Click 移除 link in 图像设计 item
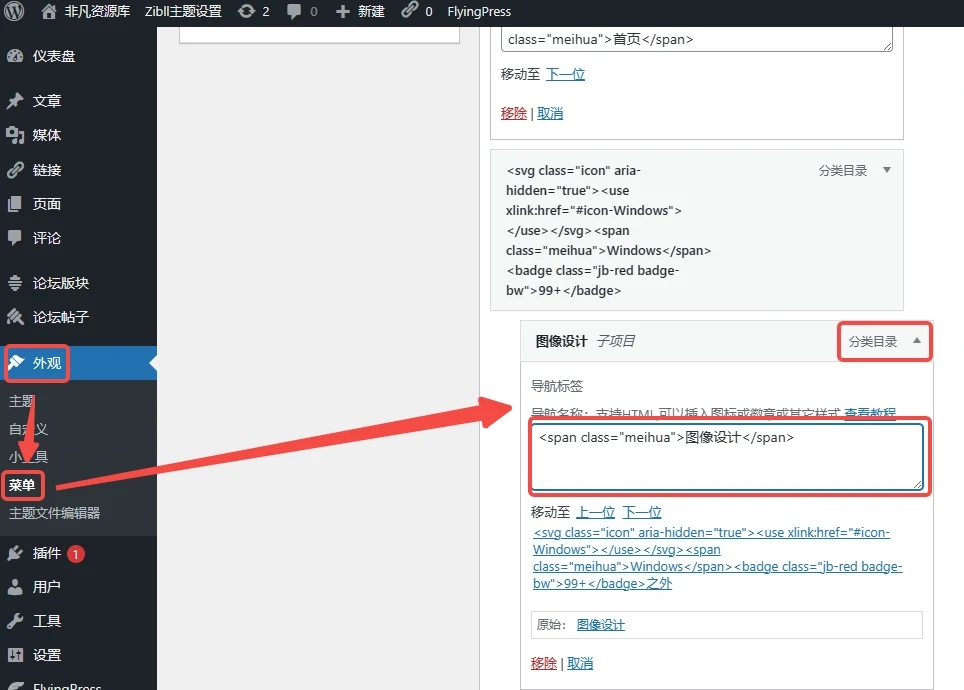The image size is (964, 690). tap(544, 663)
